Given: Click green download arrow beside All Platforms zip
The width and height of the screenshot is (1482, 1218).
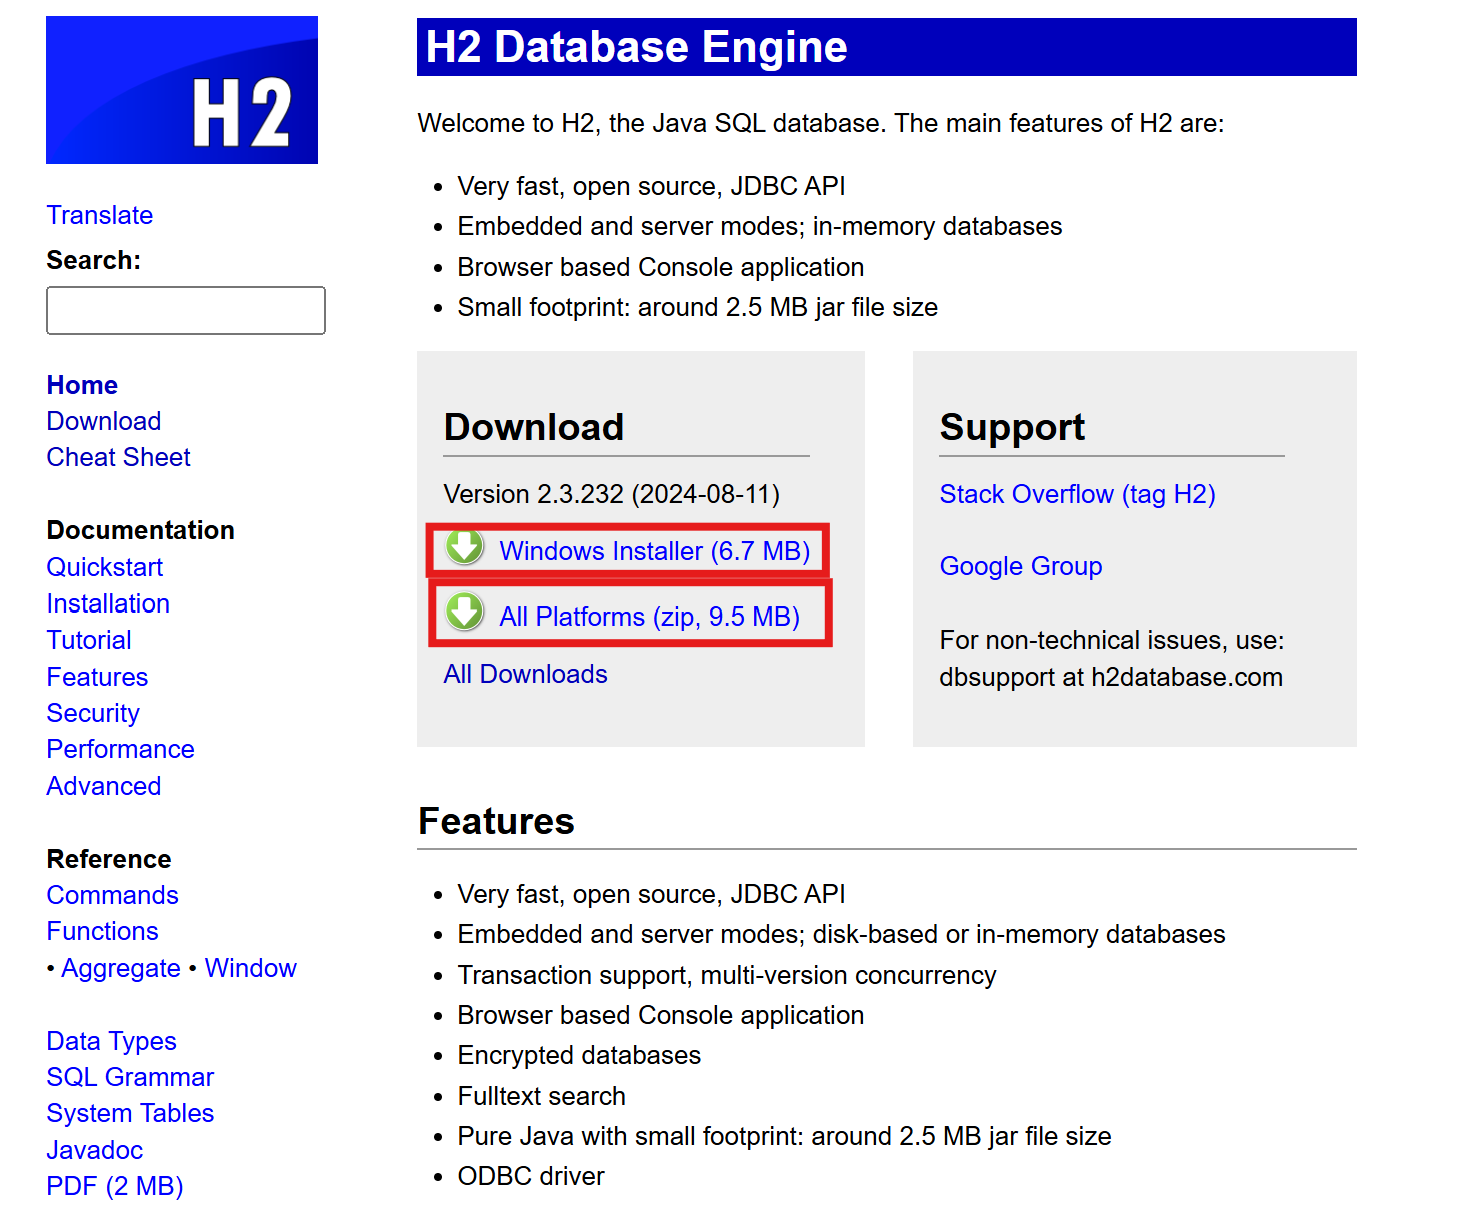Looking at the screenshot, I should click(x=464, y=612).
